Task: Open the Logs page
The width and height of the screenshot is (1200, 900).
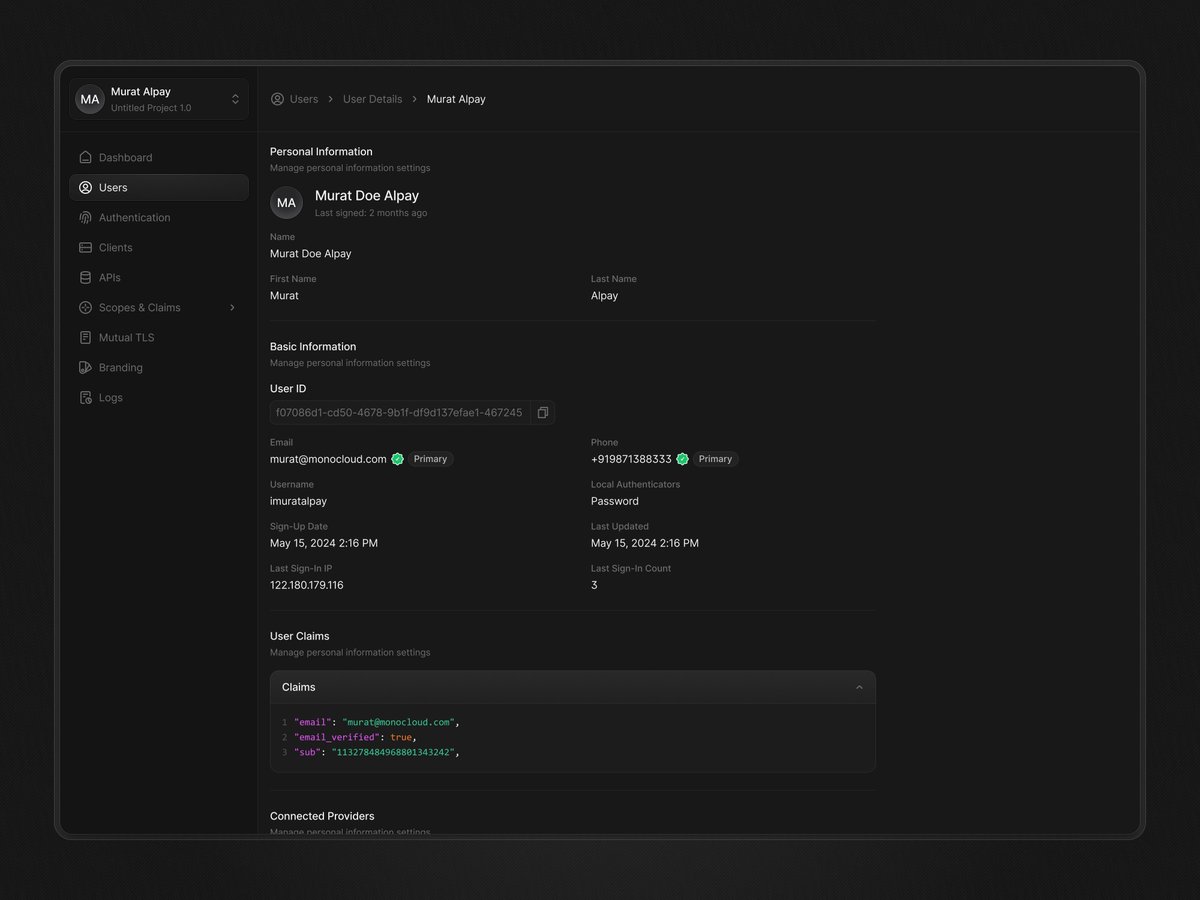Action: [x=159, y=397]
